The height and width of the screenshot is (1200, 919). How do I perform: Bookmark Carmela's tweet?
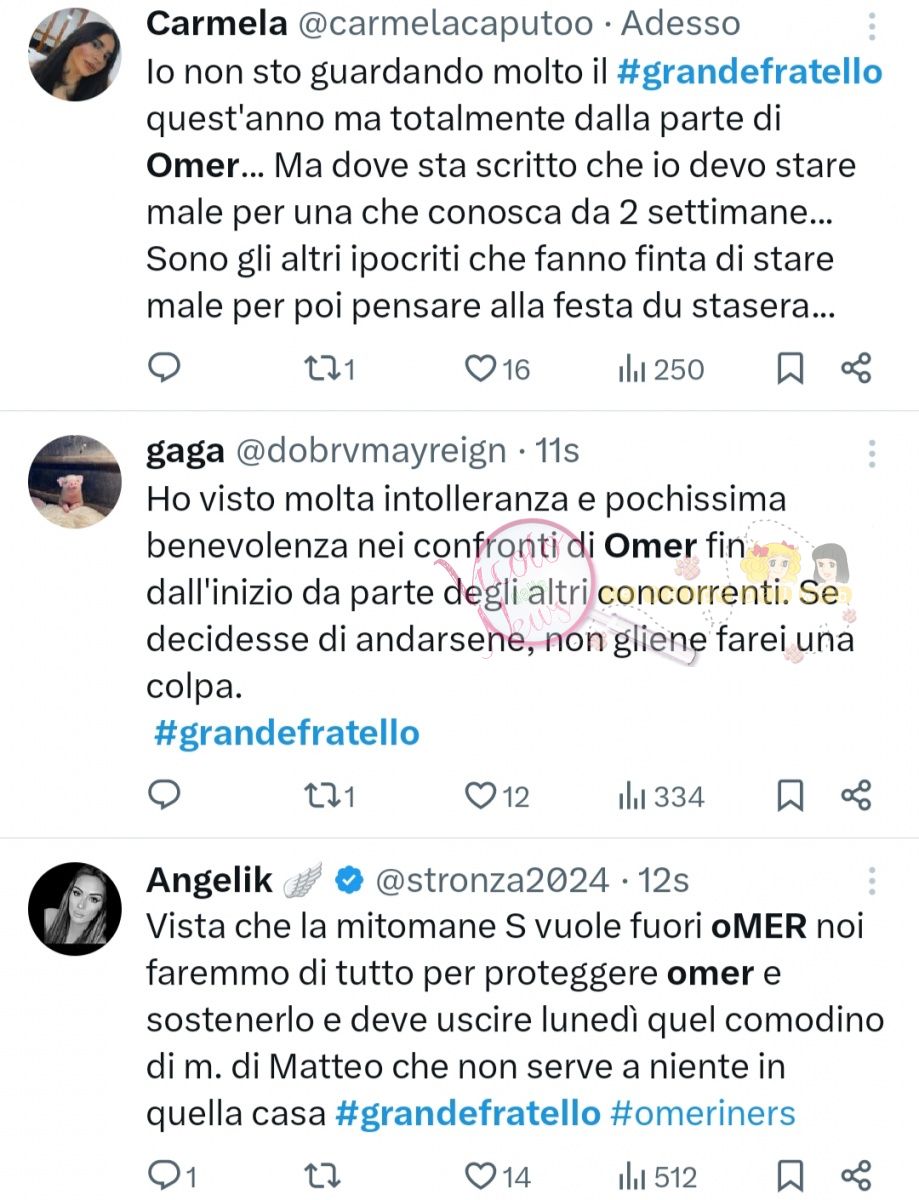(790, 368)
